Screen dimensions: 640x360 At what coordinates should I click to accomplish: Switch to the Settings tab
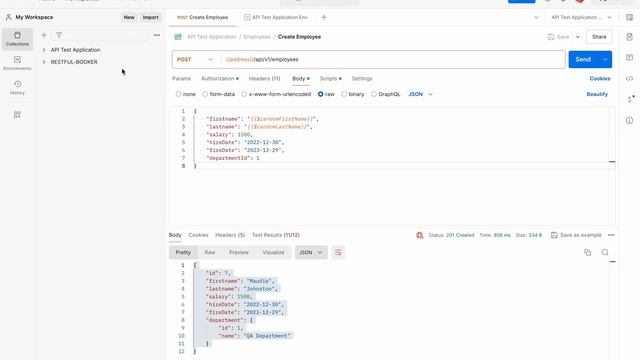(362, 78)
